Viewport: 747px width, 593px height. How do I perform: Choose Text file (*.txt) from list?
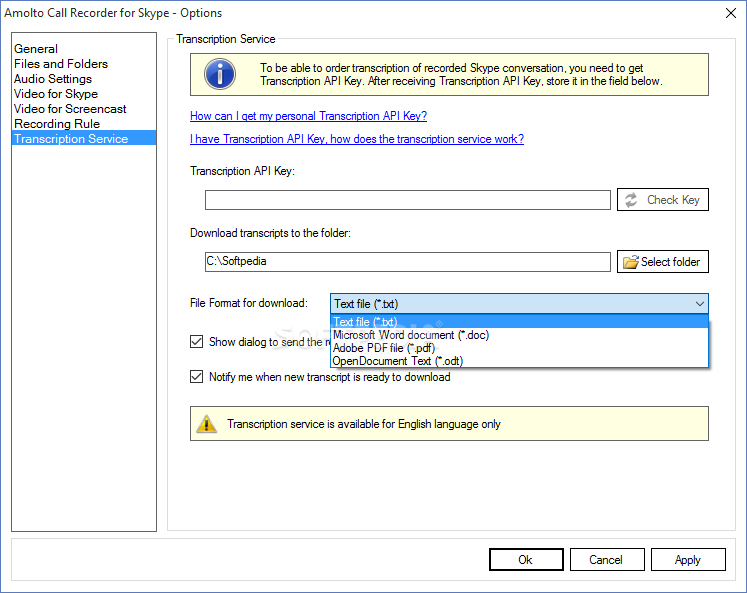click(519, 322)
